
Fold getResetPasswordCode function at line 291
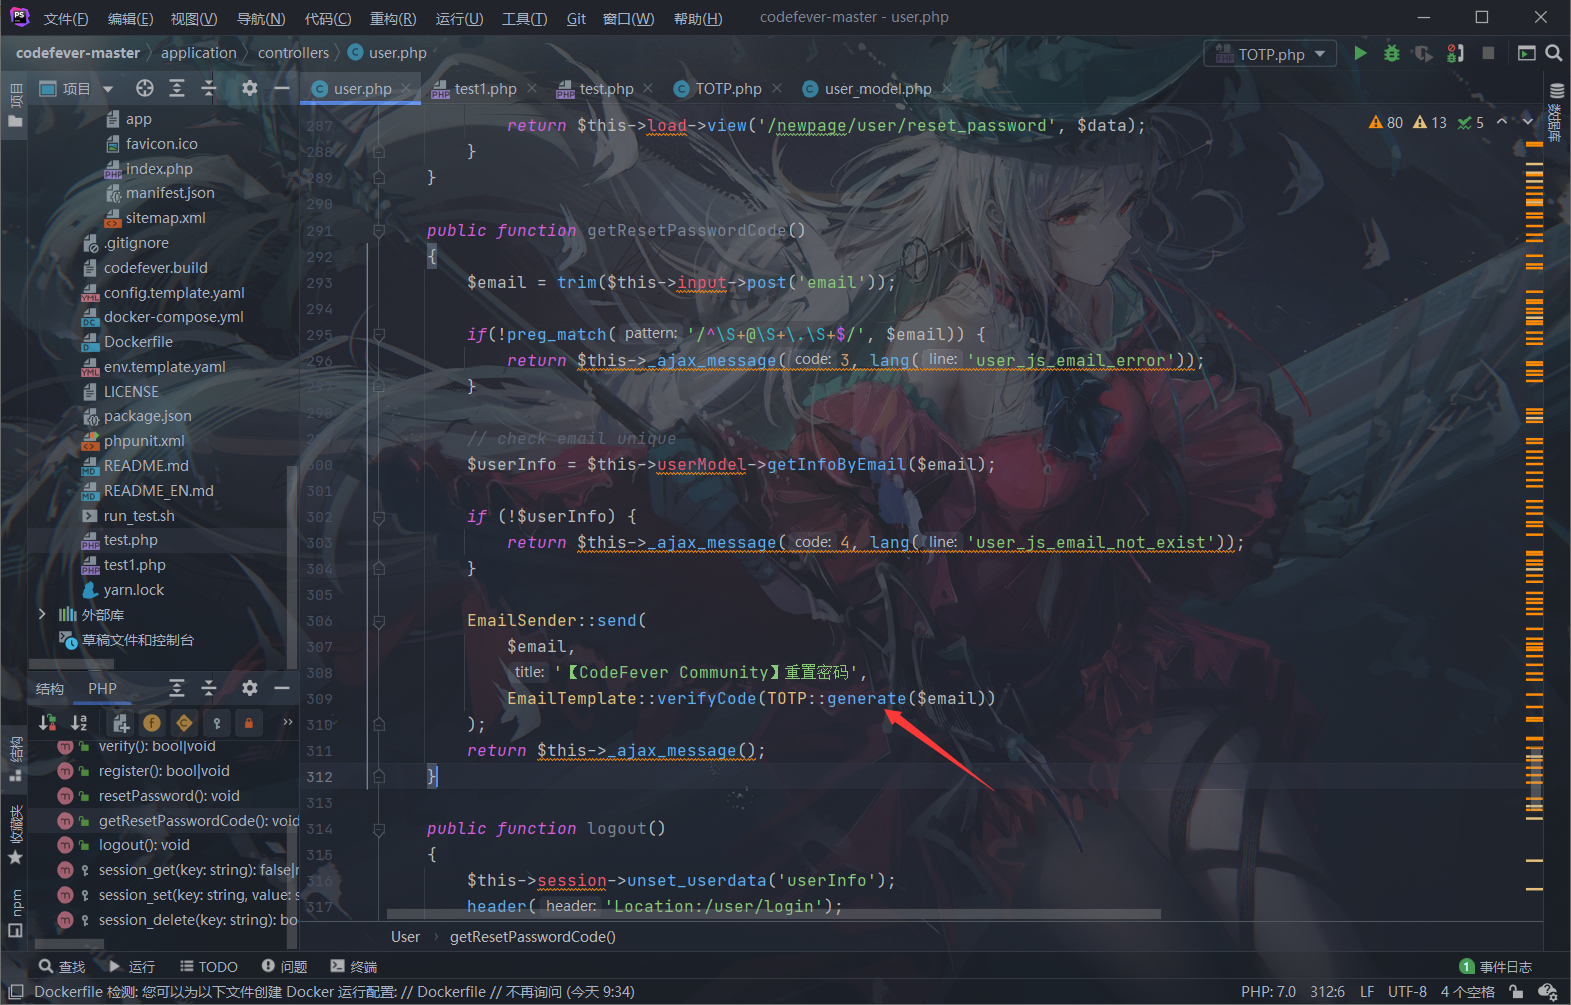(x=379, y=231)
